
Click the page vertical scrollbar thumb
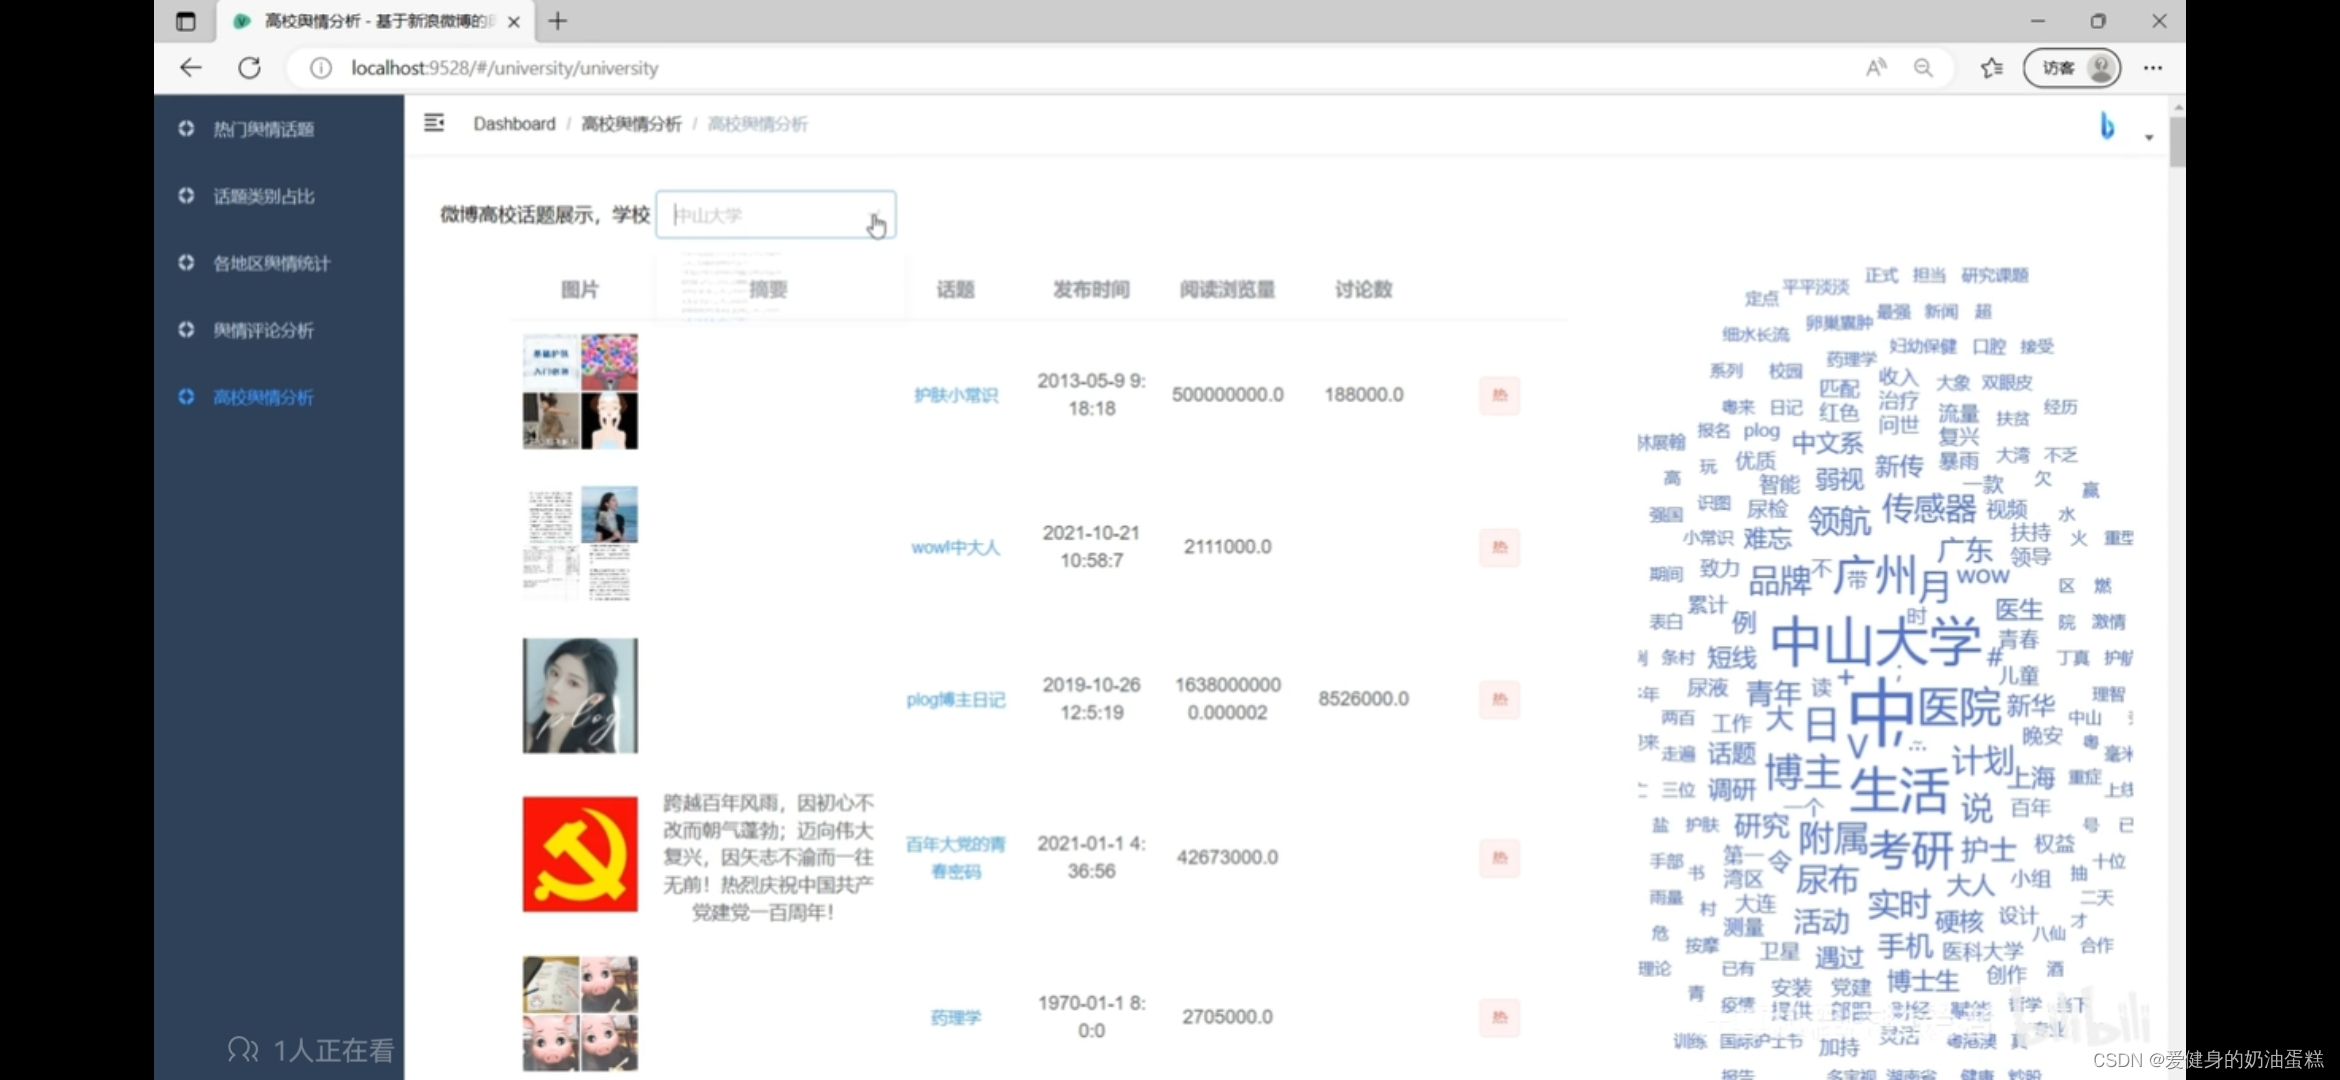tap(2177, 142)
